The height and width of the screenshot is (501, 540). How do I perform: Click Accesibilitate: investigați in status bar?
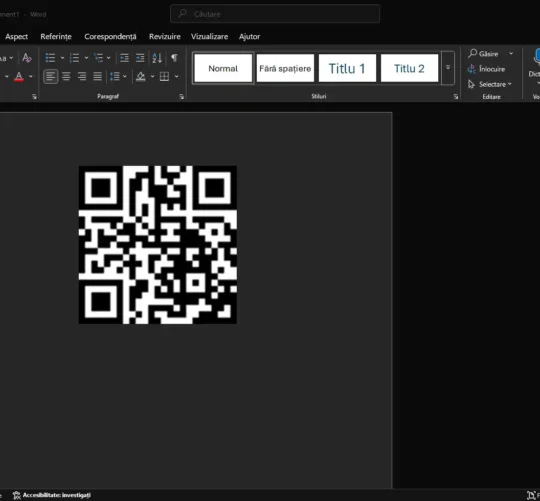[52, 495]
